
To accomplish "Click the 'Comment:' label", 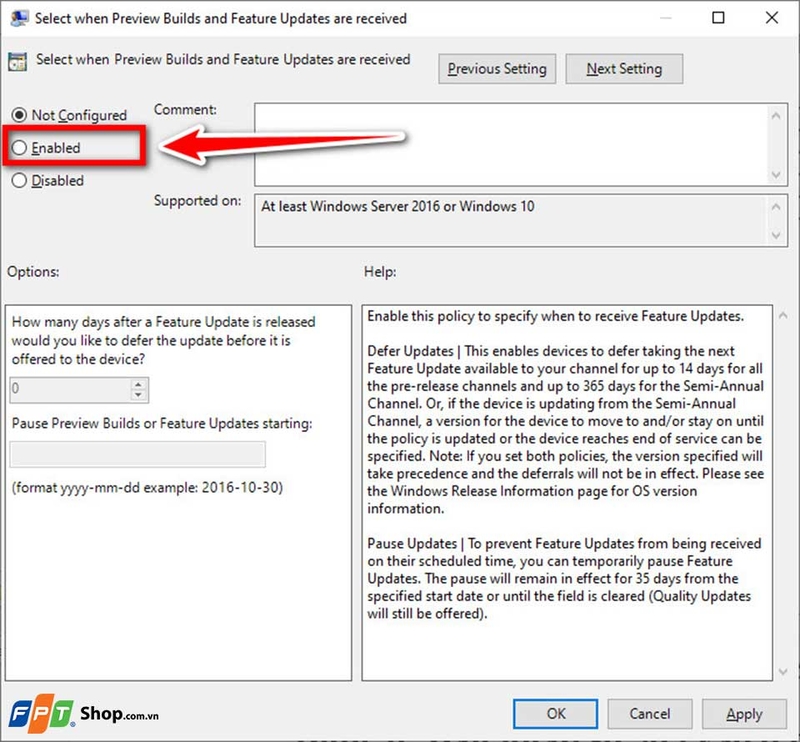I will 185,110.
